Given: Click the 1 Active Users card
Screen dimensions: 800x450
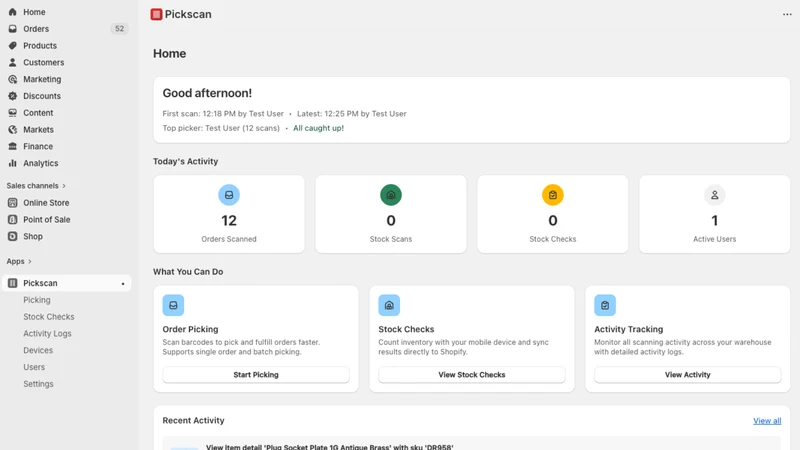Looking at the screenshot, I should coord(714,214).
